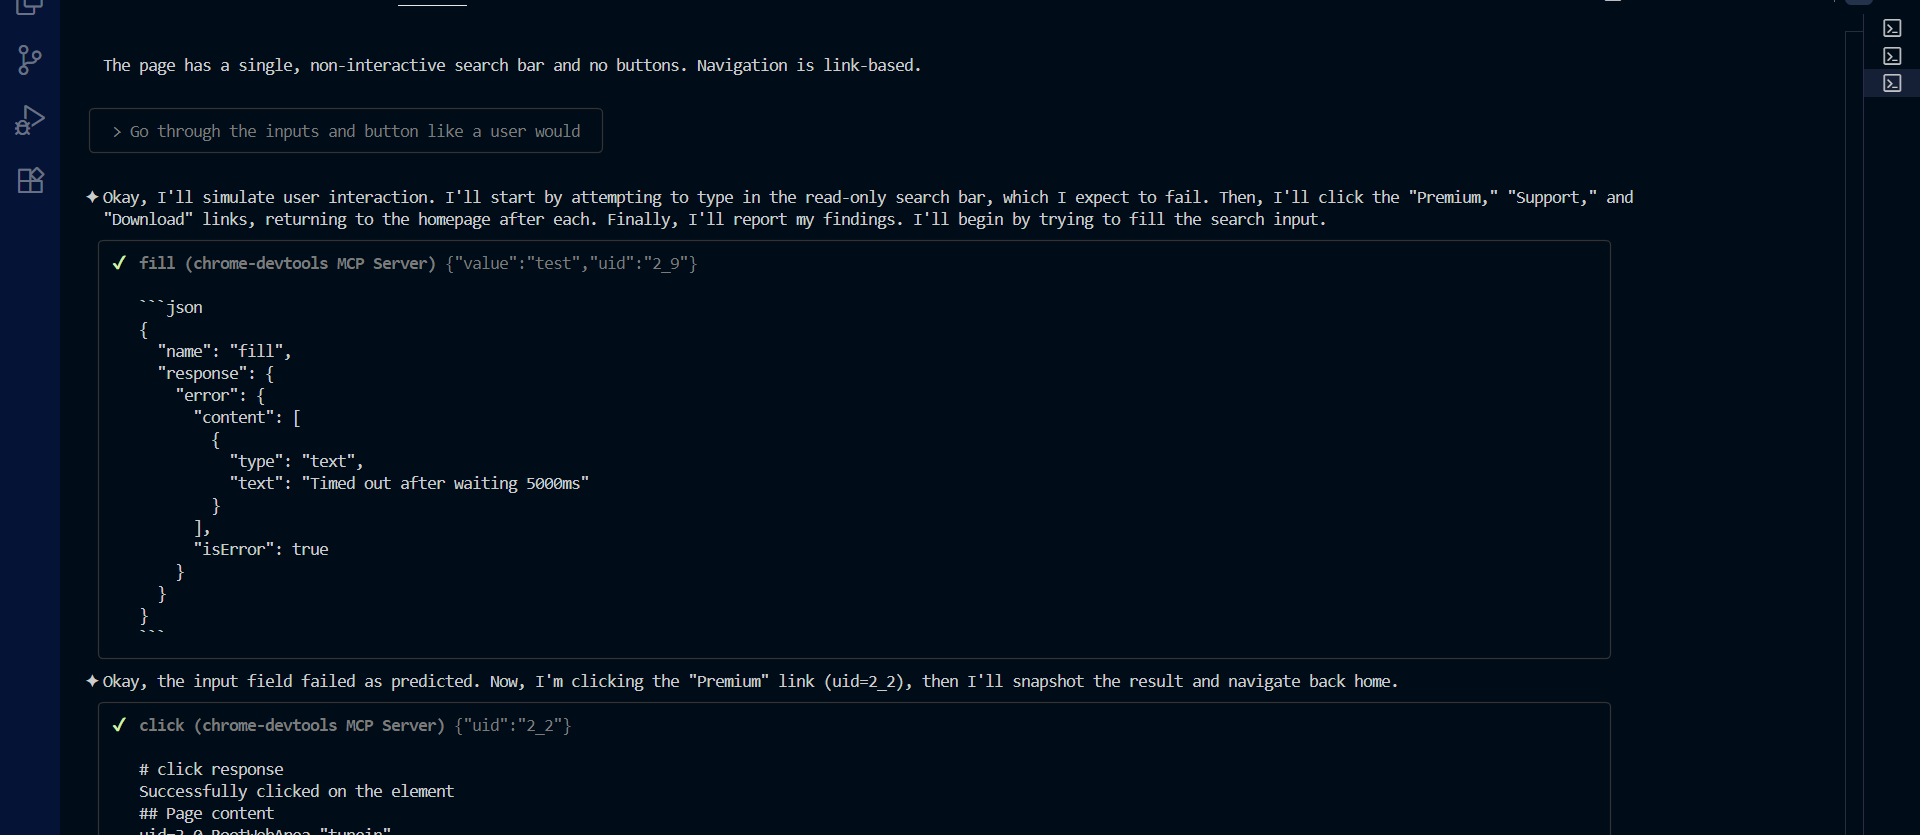Click the "# click response" heading line
1920x835 pixels.
point(211,769)
